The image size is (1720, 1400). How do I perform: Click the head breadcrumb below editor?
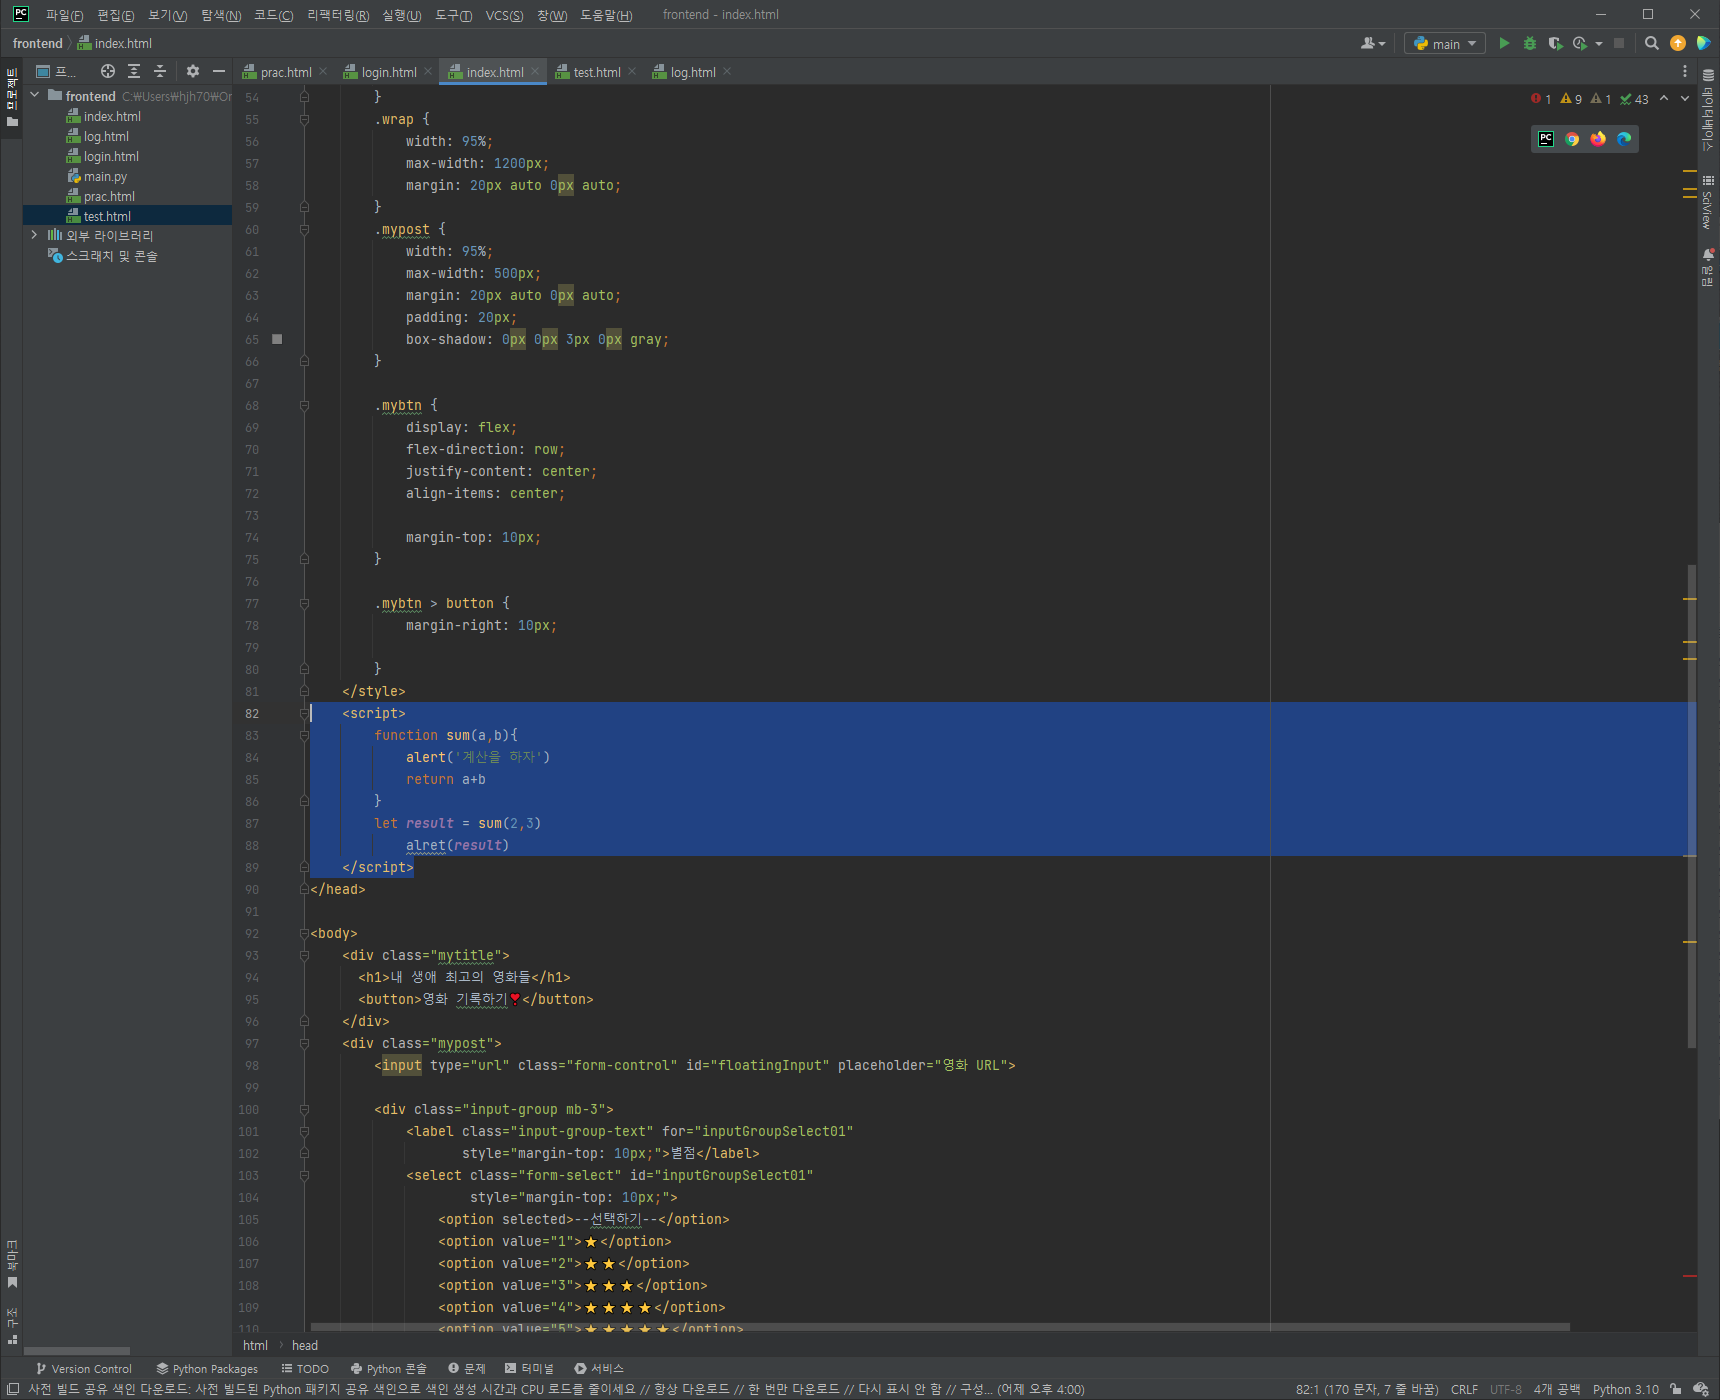click(x=305, y=1345)
